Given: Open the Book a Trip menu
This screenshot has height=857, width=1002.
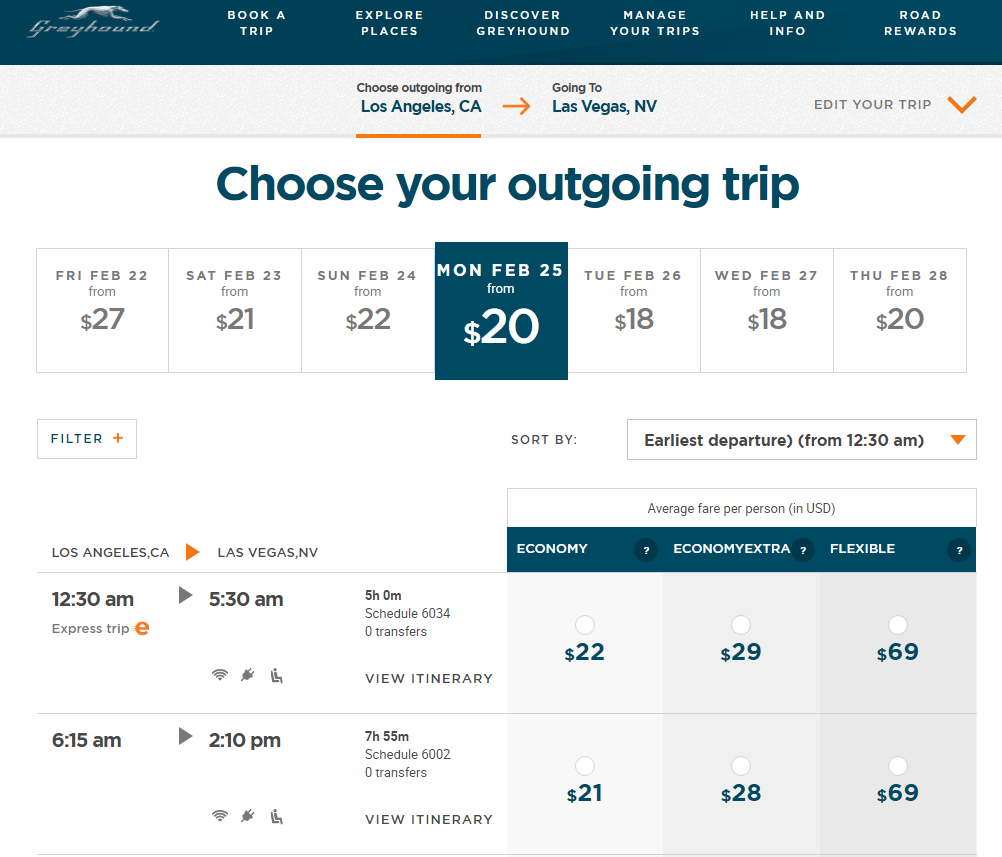Looking at the screenshot, I should [256, 23].
